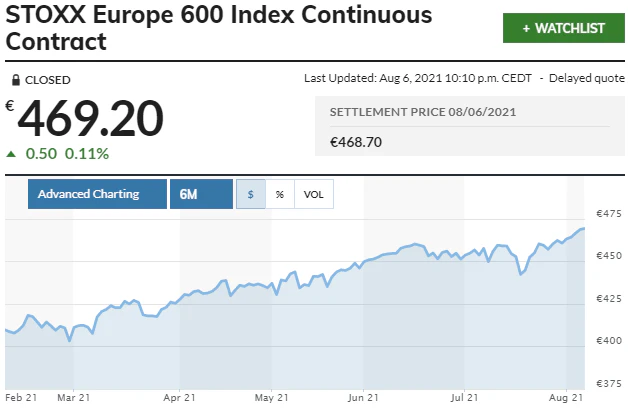Click the 0.11% percent change value

[x=87, y=154]
